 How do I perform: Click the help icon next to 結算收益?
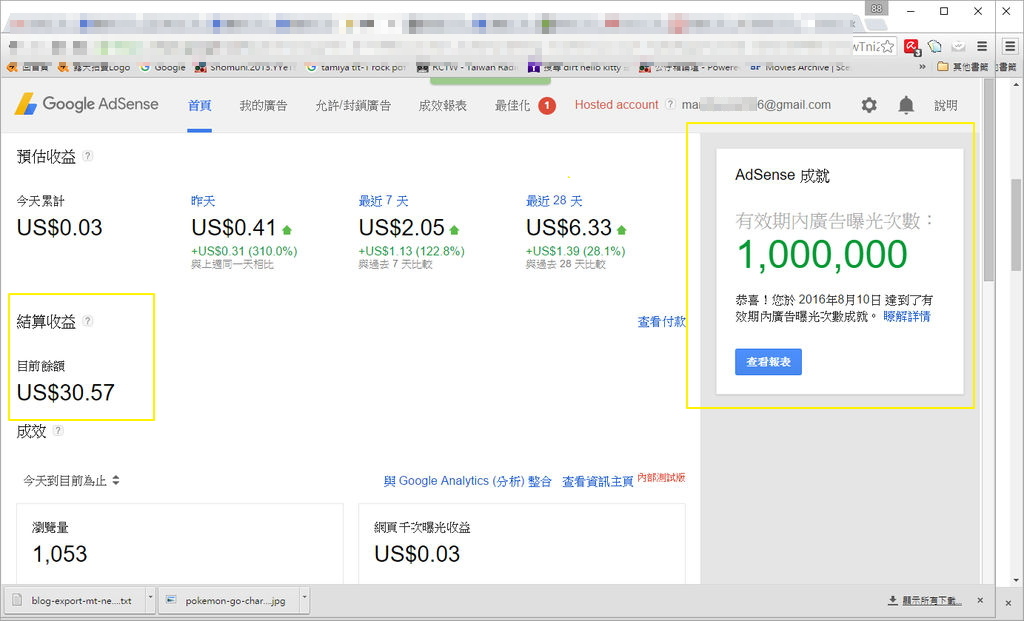coord(88,321)
